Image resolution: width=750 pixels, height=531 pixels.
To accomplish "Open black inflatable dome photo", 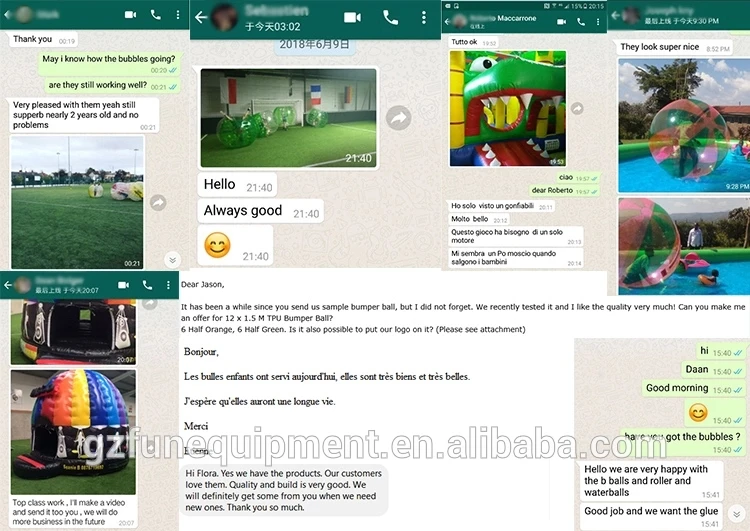I will [x=73, y=332].
